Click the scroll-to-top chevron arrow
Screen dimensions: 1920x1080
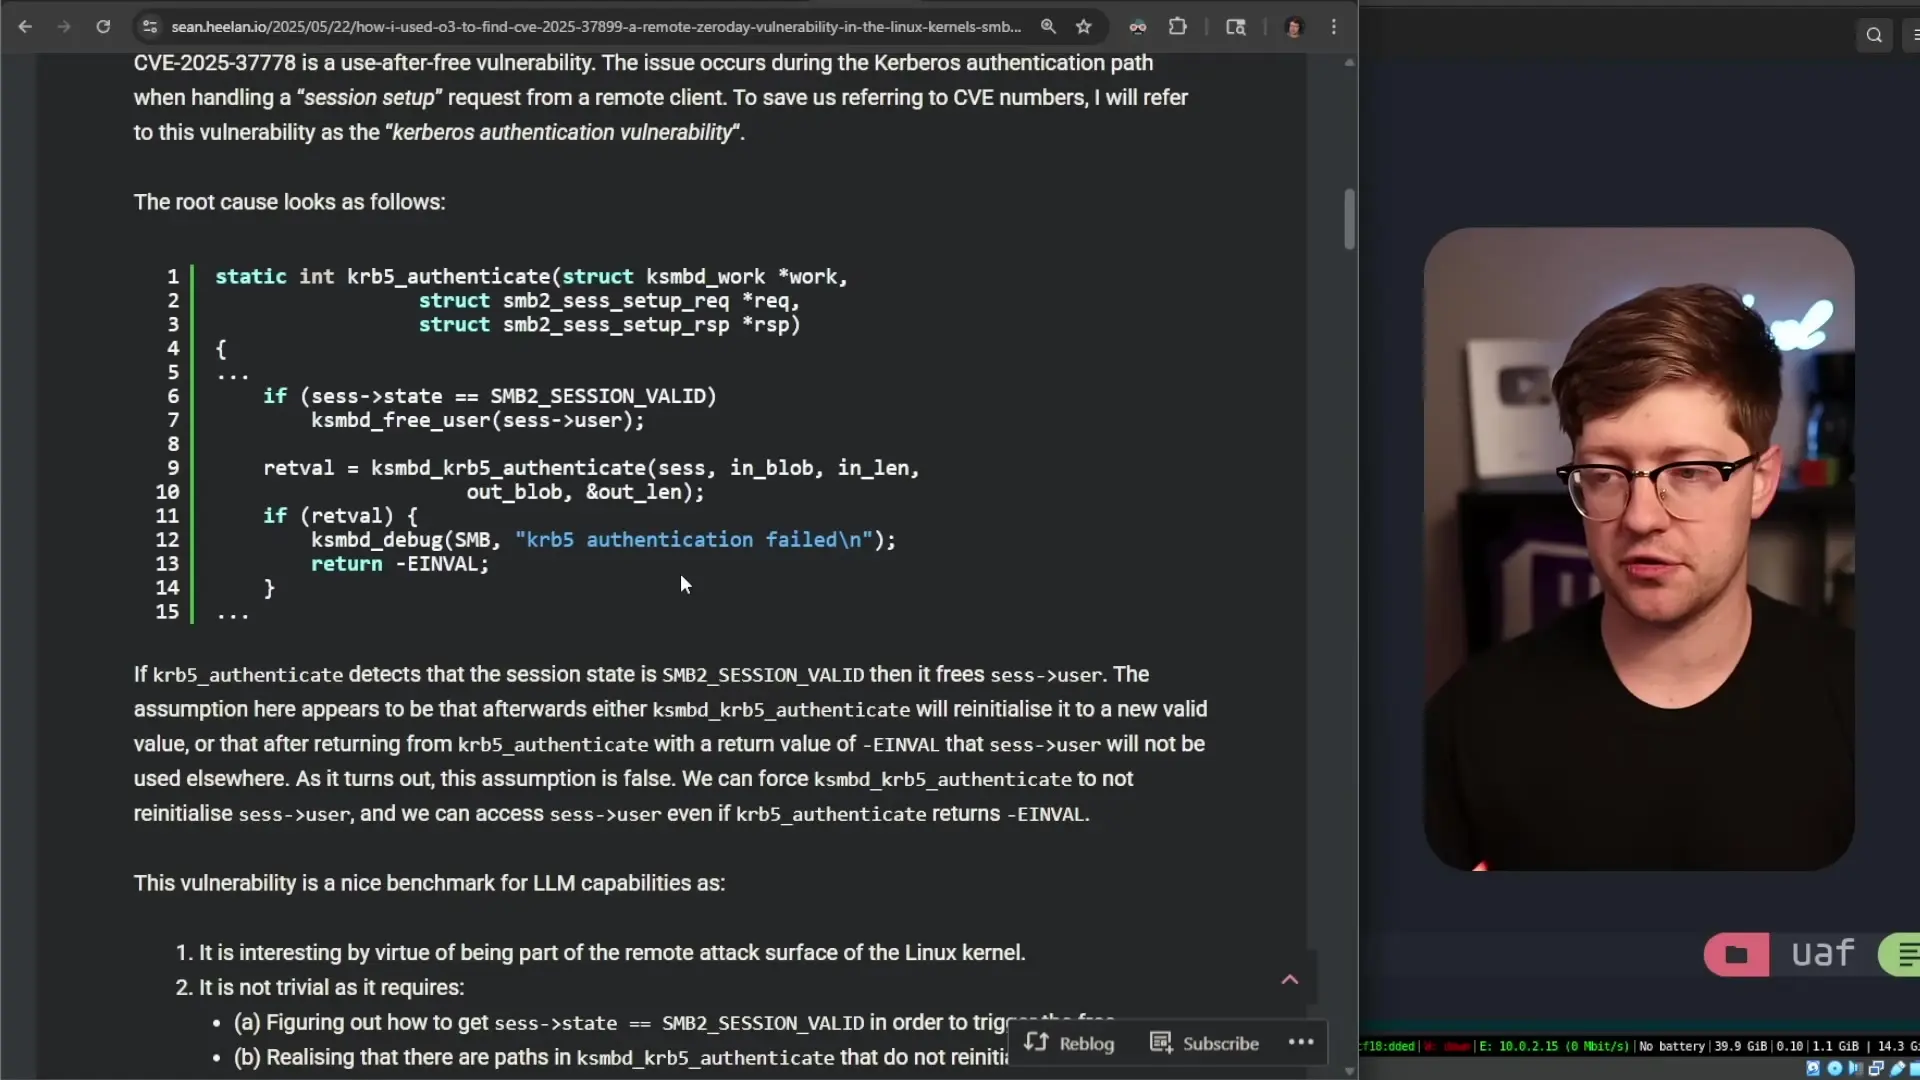point(1290,979)
